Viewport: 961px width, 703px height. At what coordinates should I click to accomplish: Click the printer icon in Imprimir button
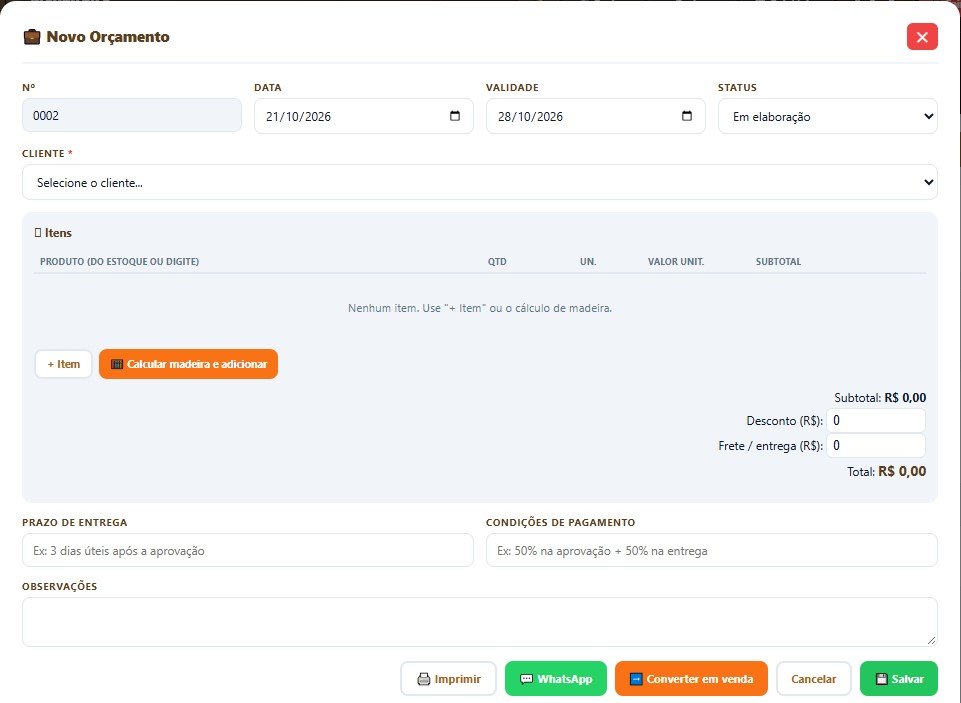tap(424, 679)
